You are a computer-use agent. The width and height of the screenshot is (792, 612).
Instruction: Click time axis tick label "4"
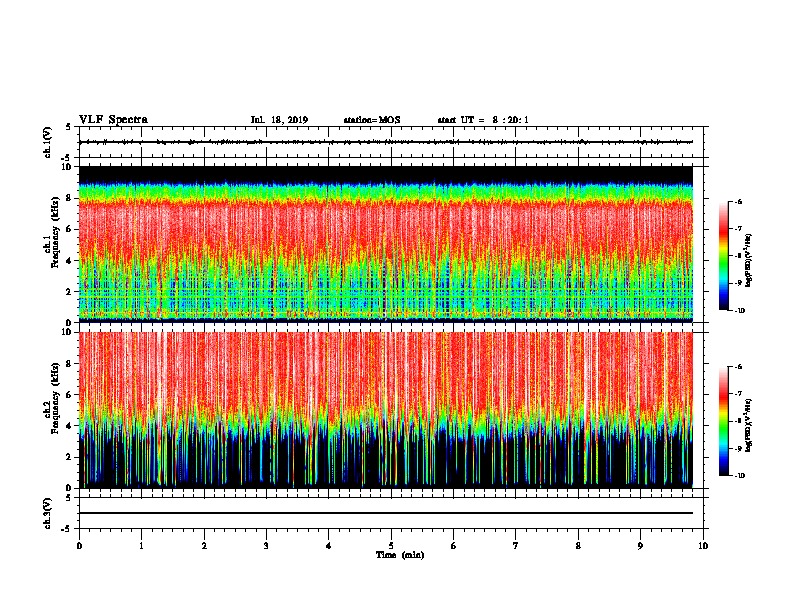(329, 546)
